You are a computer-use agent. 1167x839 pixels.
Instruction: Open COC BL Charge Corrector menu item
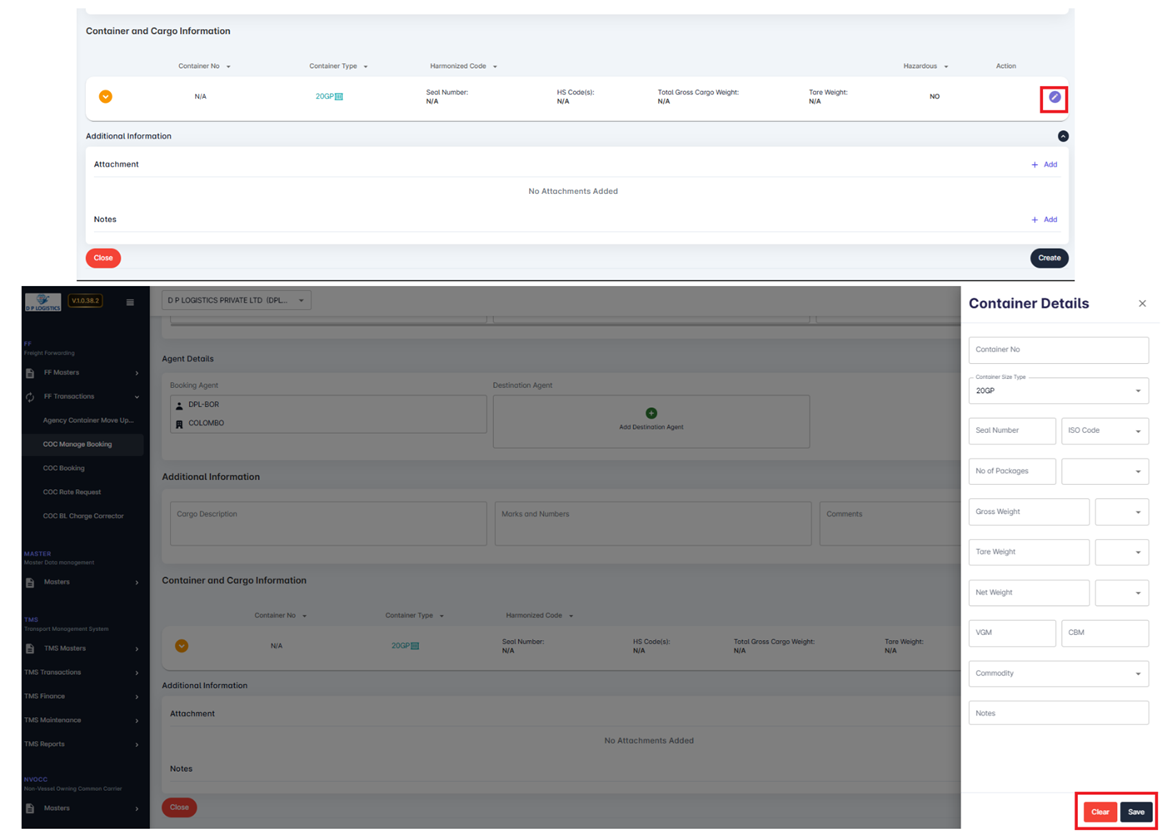click(x=83, y=516)
